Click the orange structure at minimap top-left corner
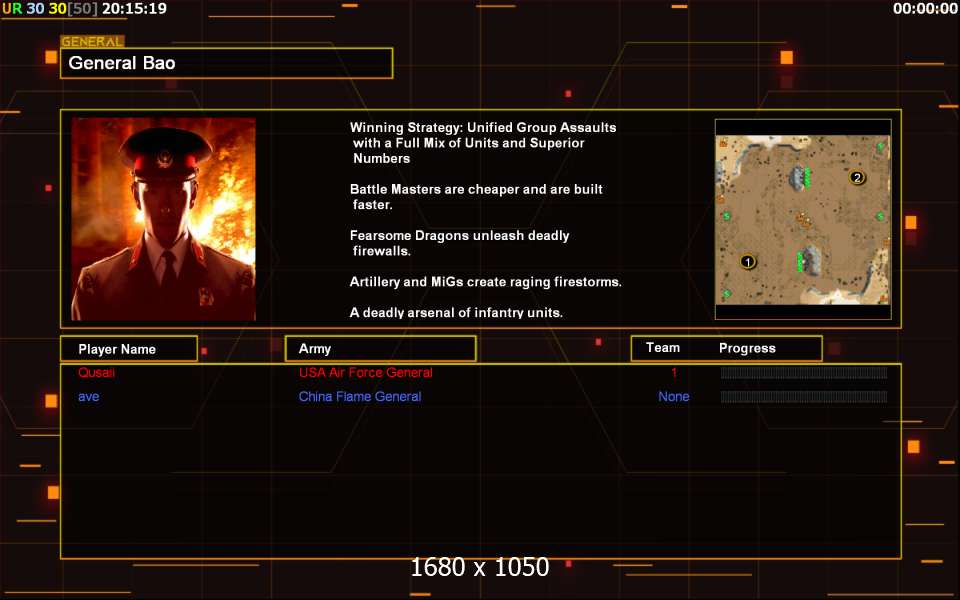 pyautogui.click(x=722, y=143)
